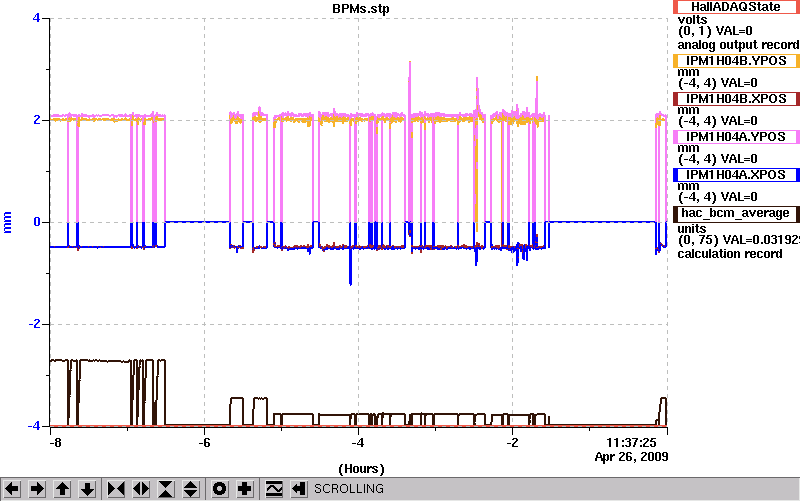The width and height of the screenshot is (800, 501).
Task: Click the 11:37:25 timestamp label
Action: pyautogui.click(x=631, y=442)
